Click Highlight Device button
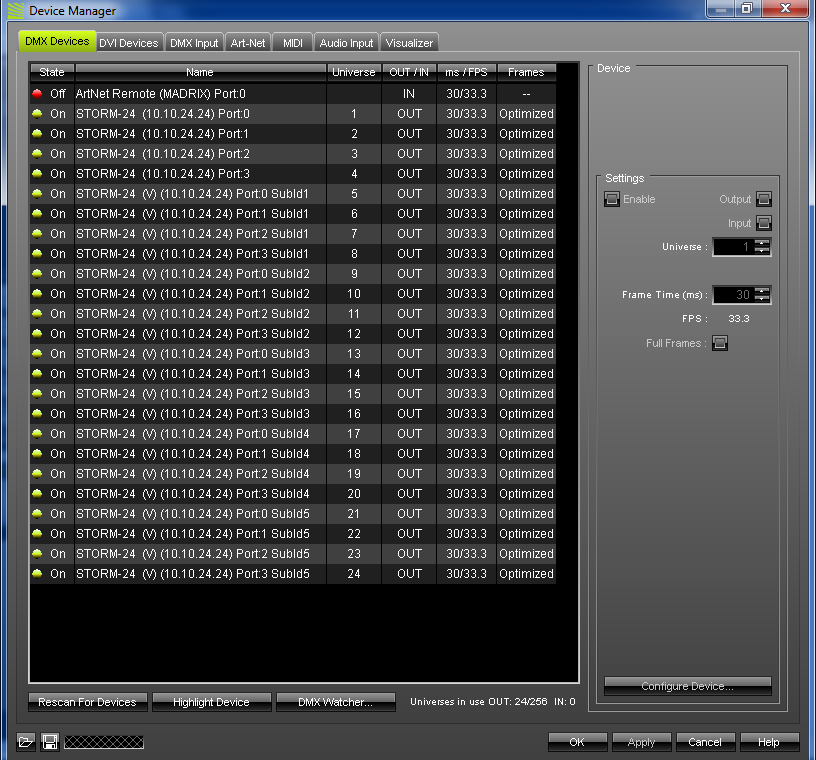816x760 pixels. (x=211, y=702)
